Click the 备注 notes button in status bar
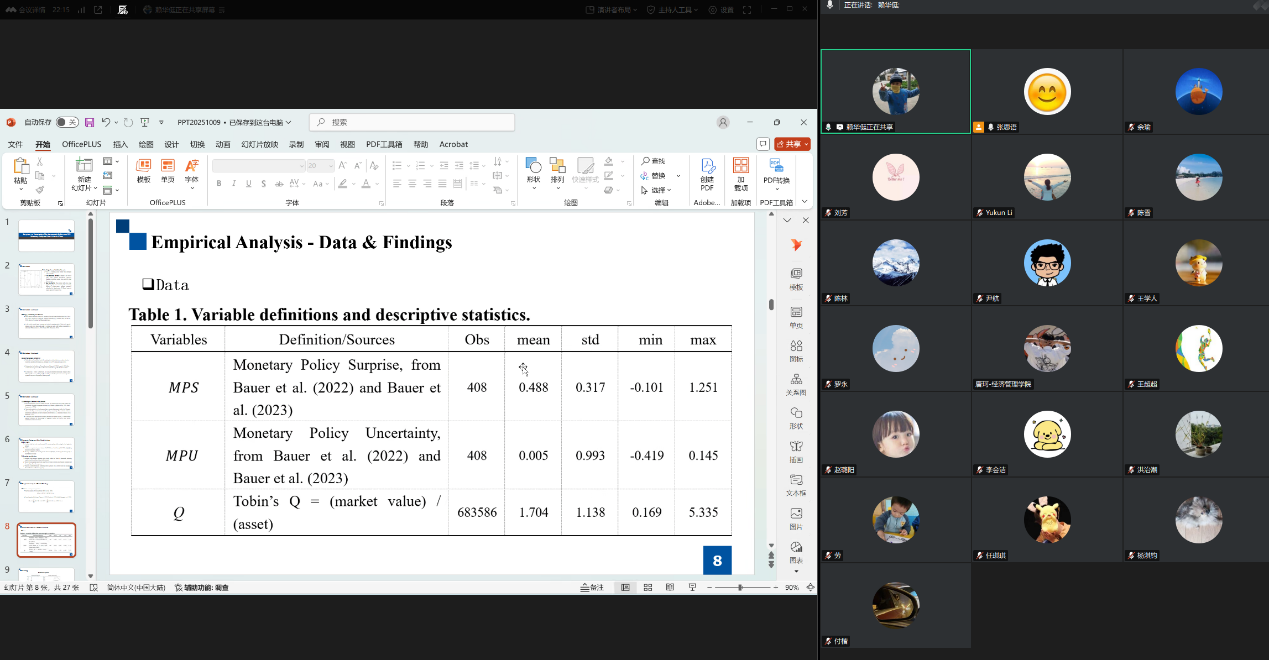The image size is (1269, 660). click(x=591, y=588)
